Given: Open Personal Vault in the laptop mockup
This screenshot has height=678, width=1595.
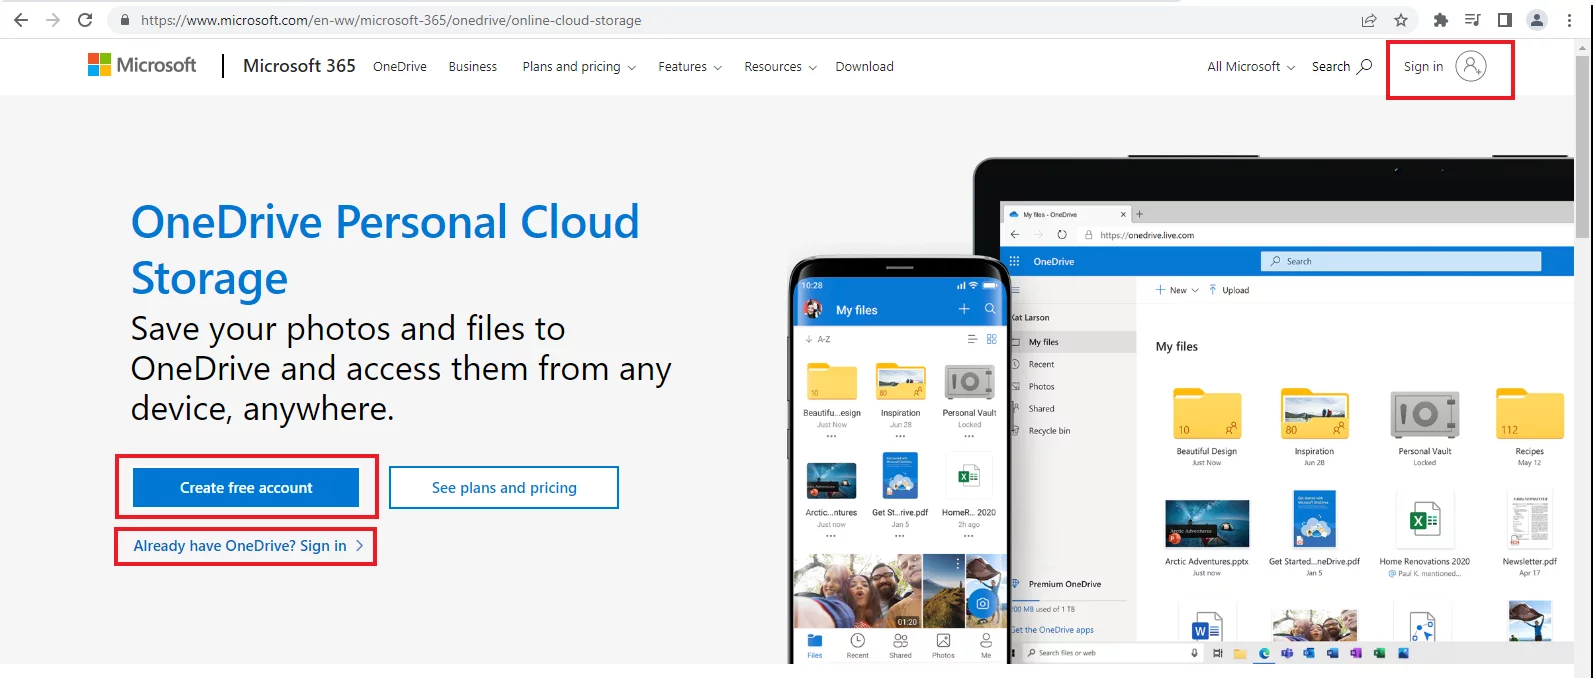Looking at the screenshot, I should click(x=1425, y=427).
